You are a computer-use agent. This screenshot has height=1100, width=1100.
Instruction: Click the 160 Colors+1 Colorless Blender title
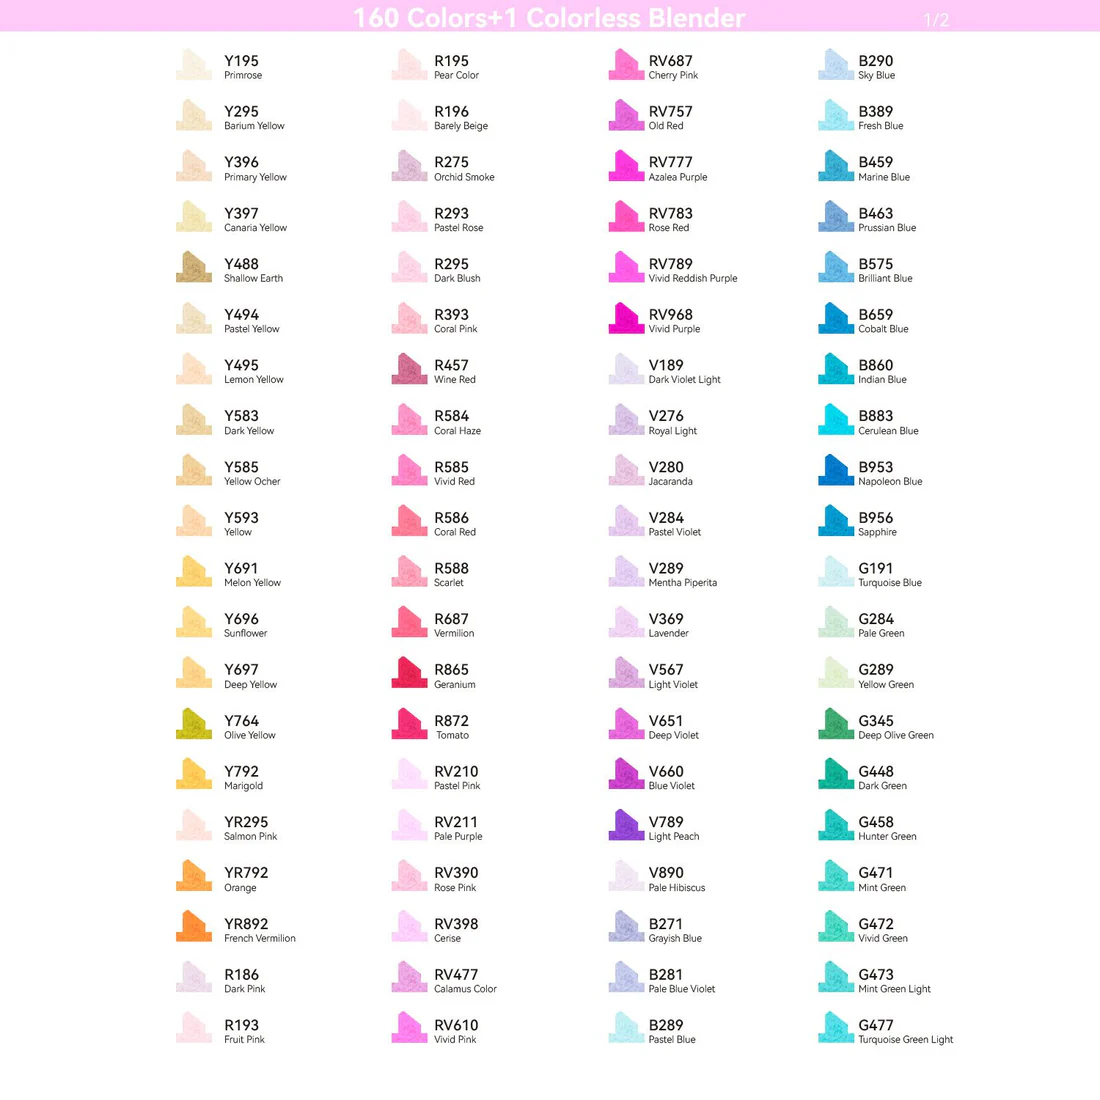[549, 18]
